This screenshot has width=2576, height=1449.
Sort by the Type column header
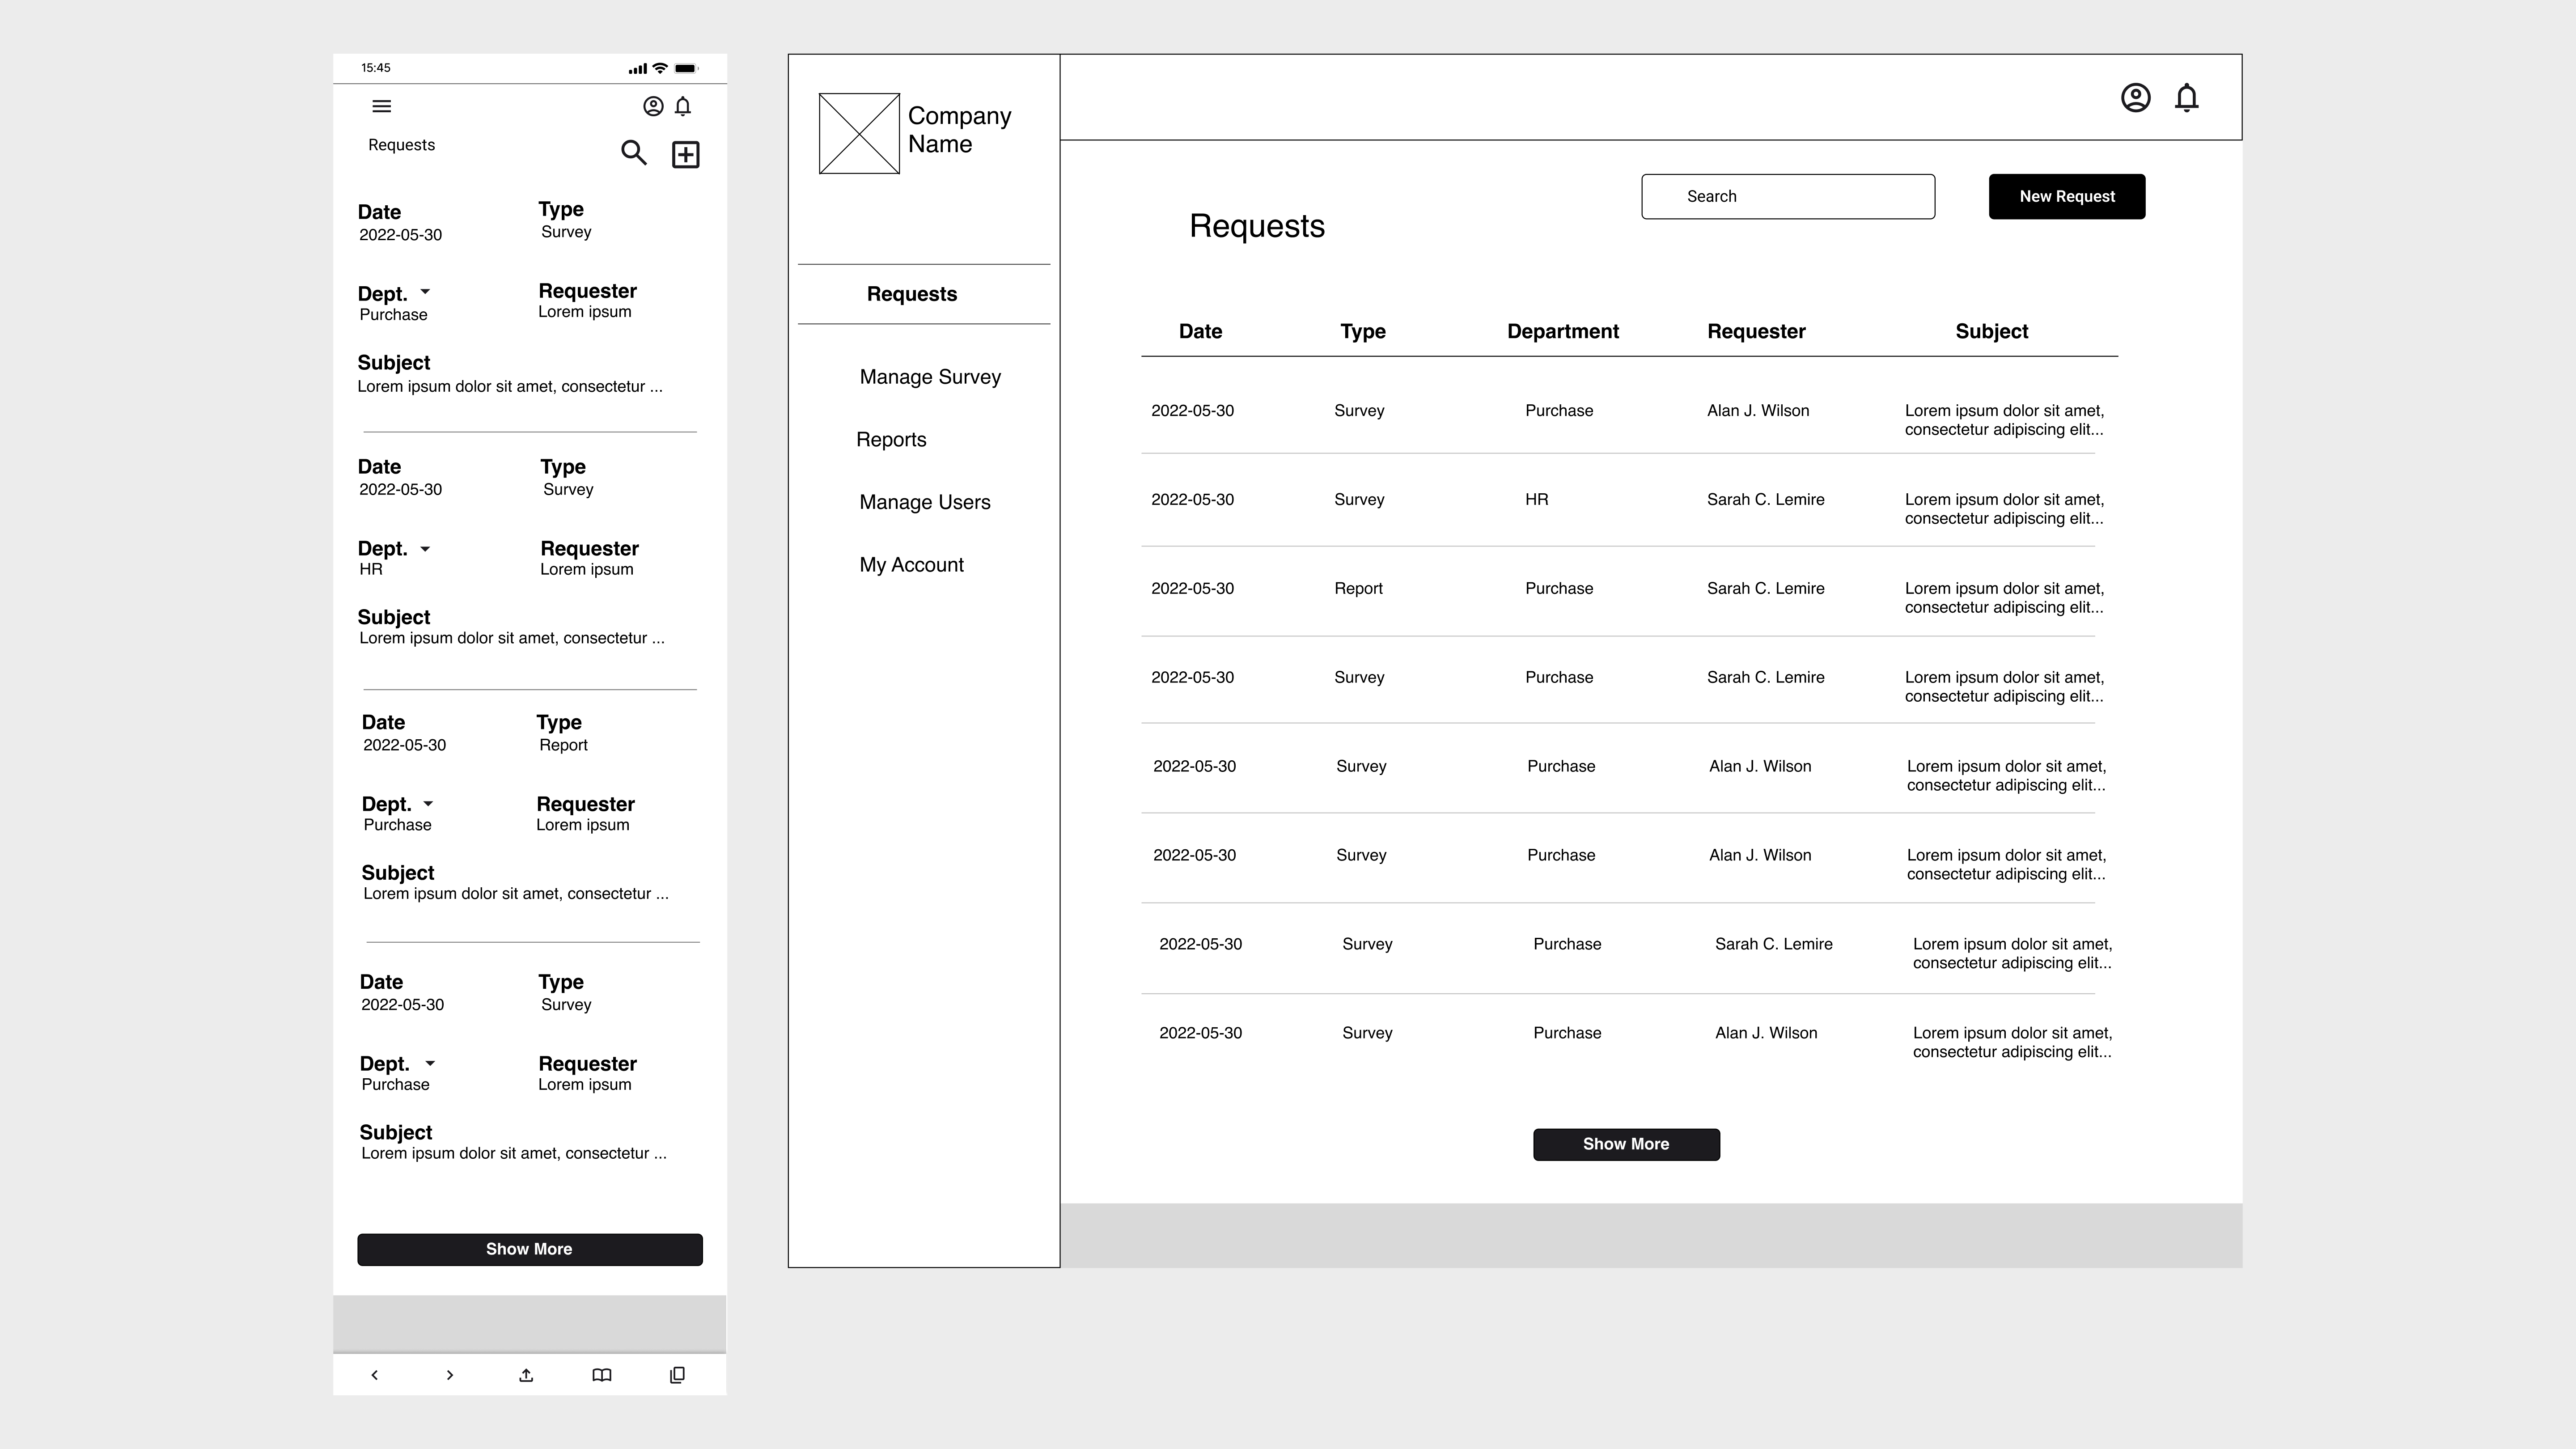point(1363,331)
